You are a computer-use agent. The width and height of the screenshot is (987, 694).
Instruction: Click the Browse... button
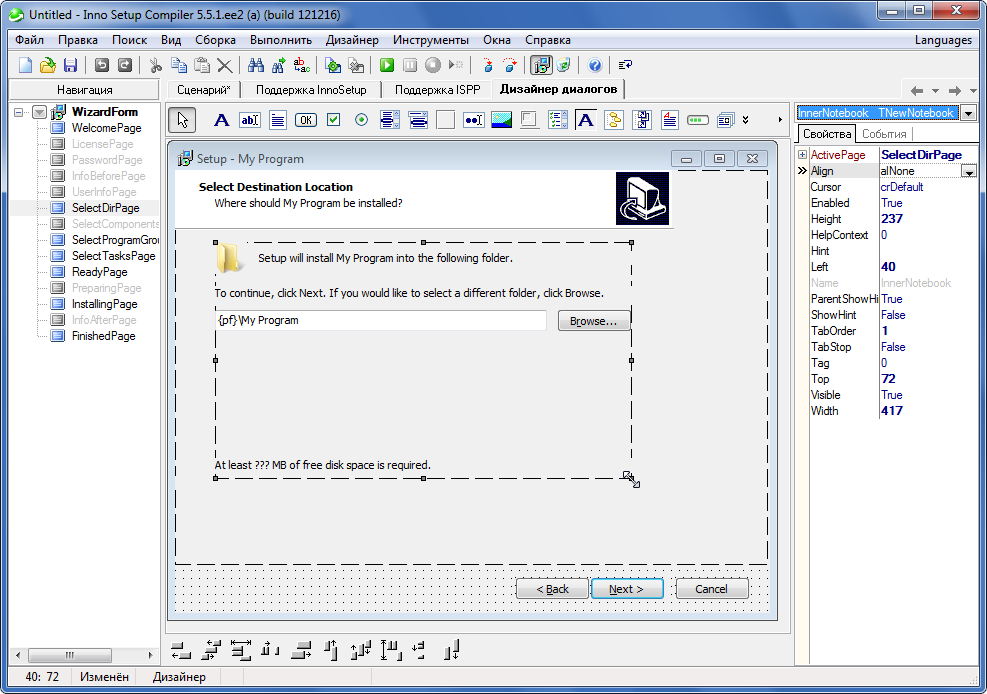(x=594, y=321)
